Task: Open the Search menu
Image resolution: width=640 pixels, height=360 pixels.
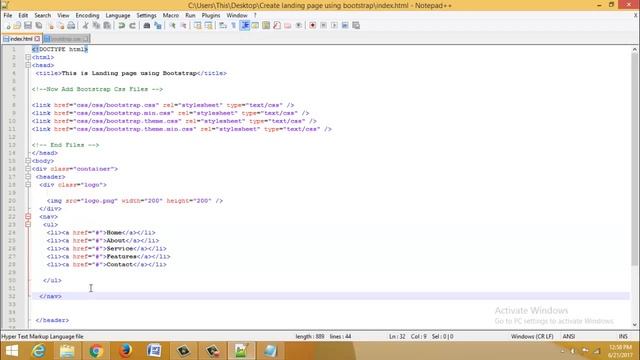Action: click(x=42, y=15)
